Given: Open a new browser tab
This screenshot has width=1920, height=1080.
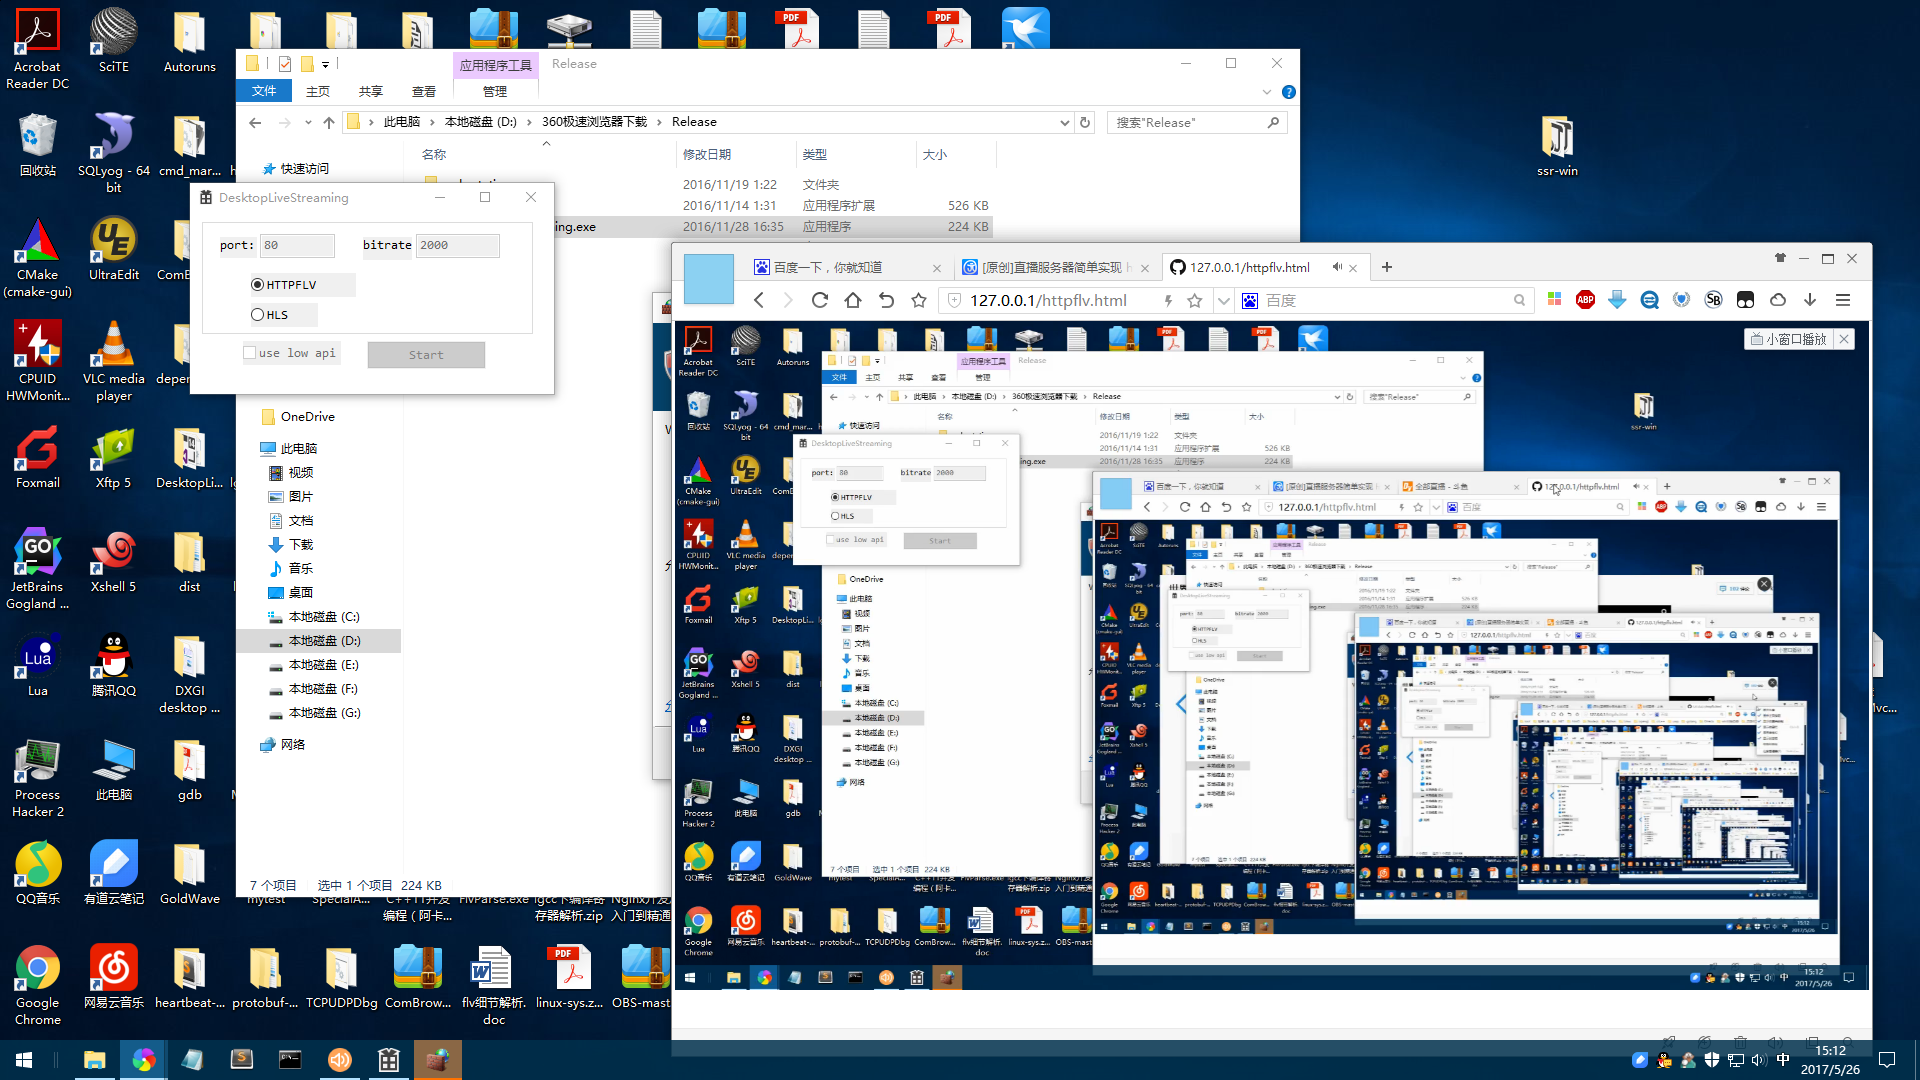Looking at the screenshot, I should click(x=1387, y=267).
